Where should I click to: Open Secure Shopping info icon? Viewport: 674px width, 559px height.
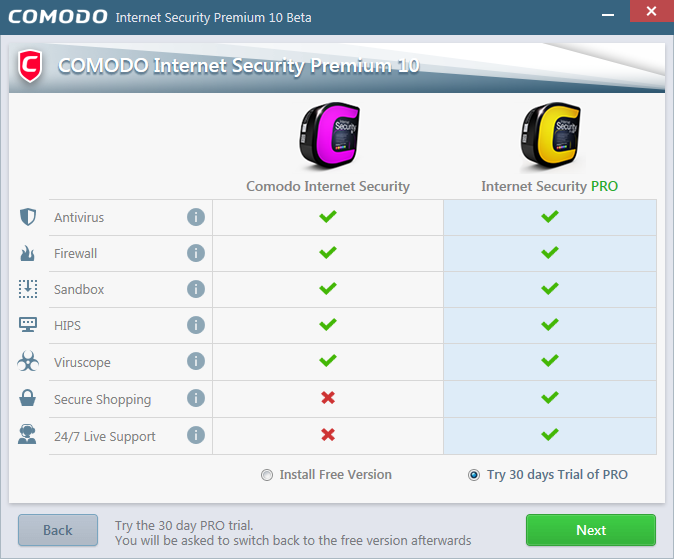pos(196,398)
